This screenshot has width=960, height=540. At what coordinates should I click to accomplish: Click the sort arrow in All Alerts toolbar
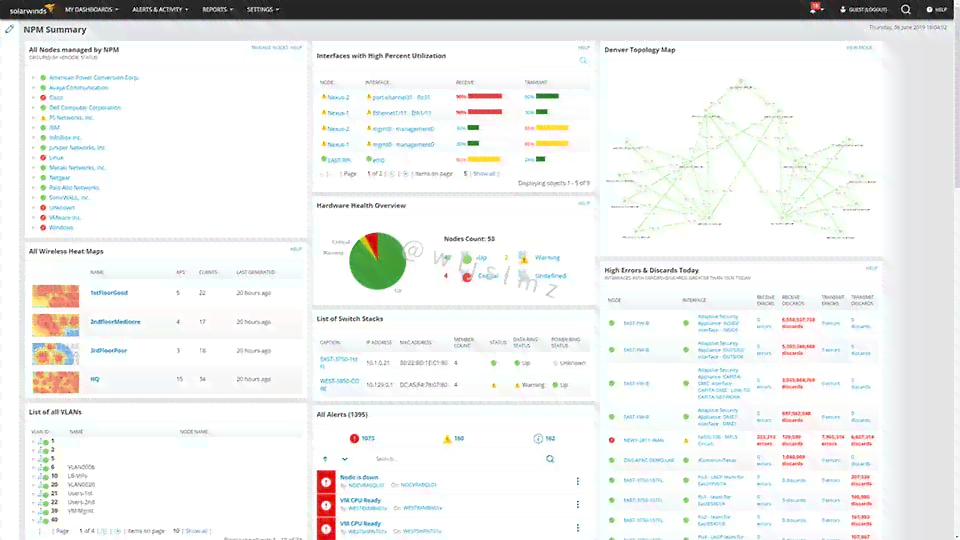pyautogui.click(x=325, y=459)
